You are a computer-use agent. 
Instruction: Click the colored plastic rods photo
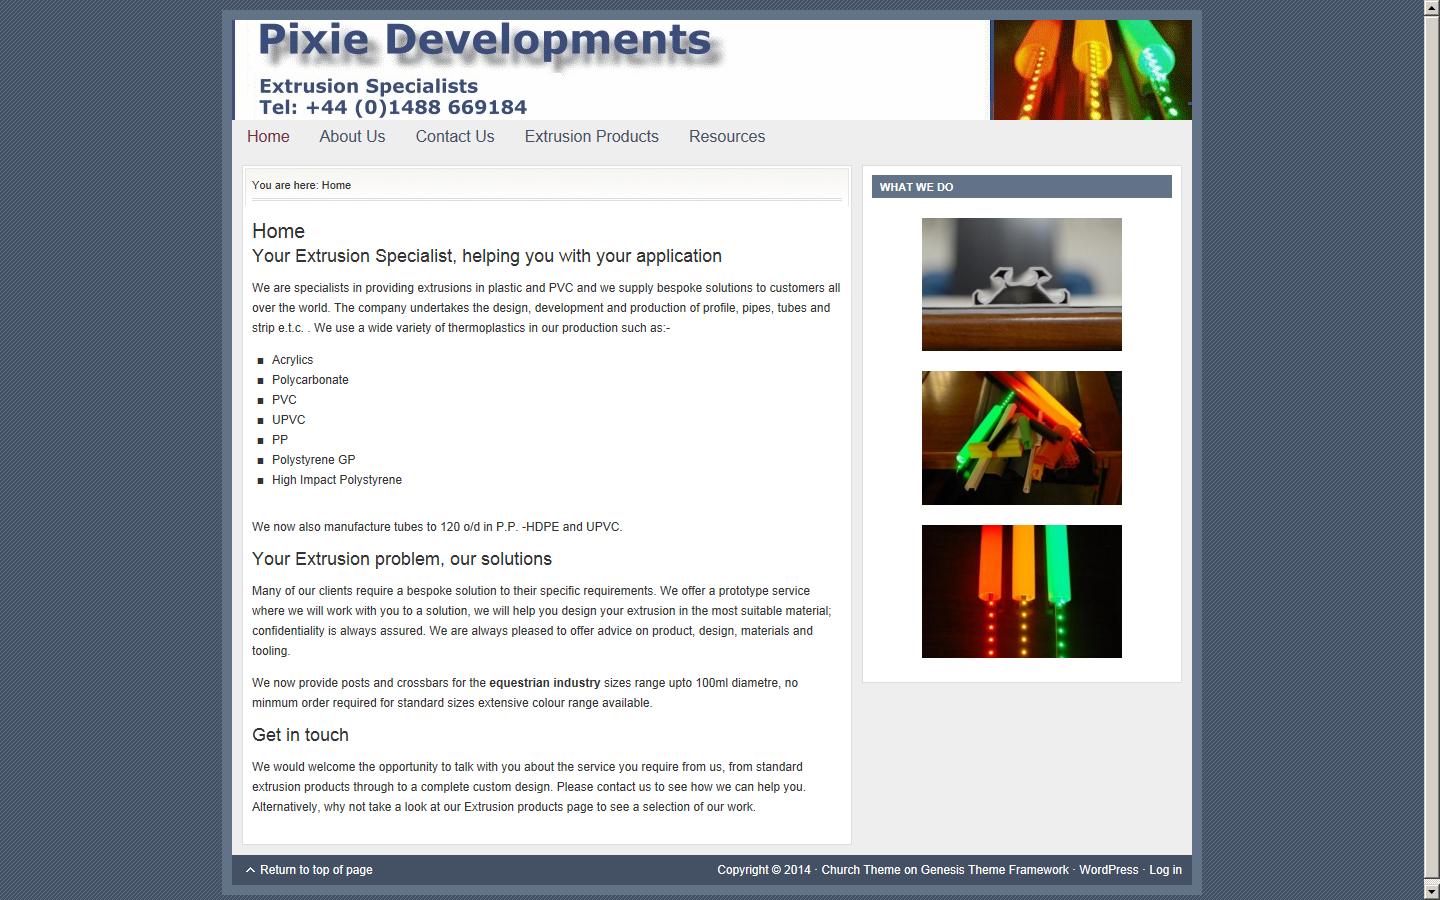1021,437
